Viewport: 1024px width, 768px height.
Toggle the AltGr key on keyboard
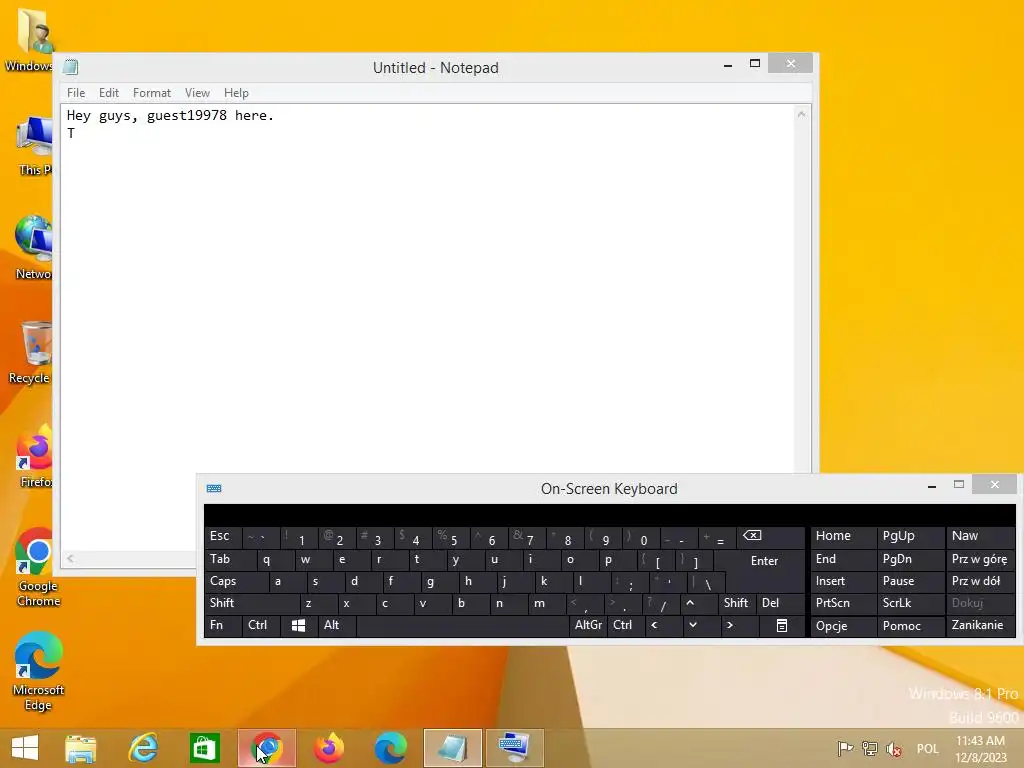pyautogui.click(x=588, y=626)
